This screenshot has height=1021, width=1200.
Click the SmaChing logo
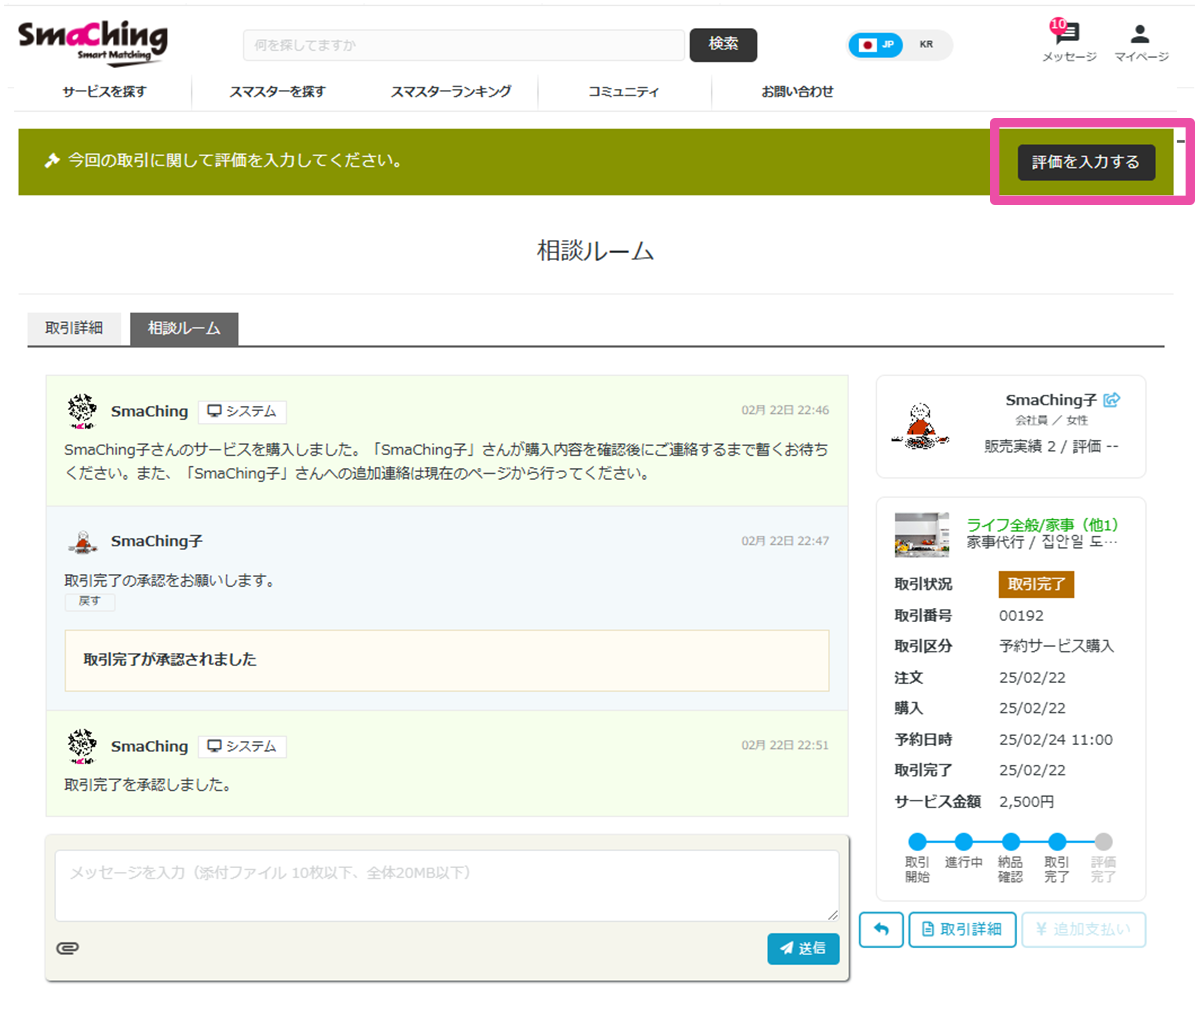coord(93,42)
